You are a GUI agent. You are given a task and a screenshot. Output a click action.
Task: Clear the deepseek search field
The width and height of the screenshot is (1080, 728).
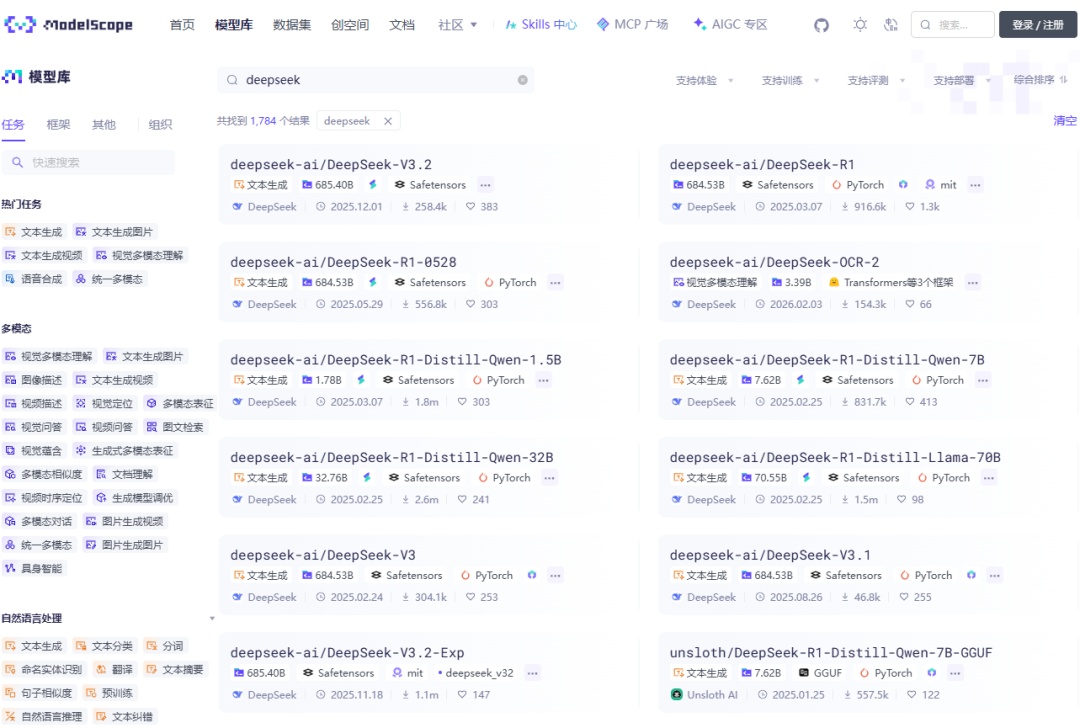click(x=523, y=80)
